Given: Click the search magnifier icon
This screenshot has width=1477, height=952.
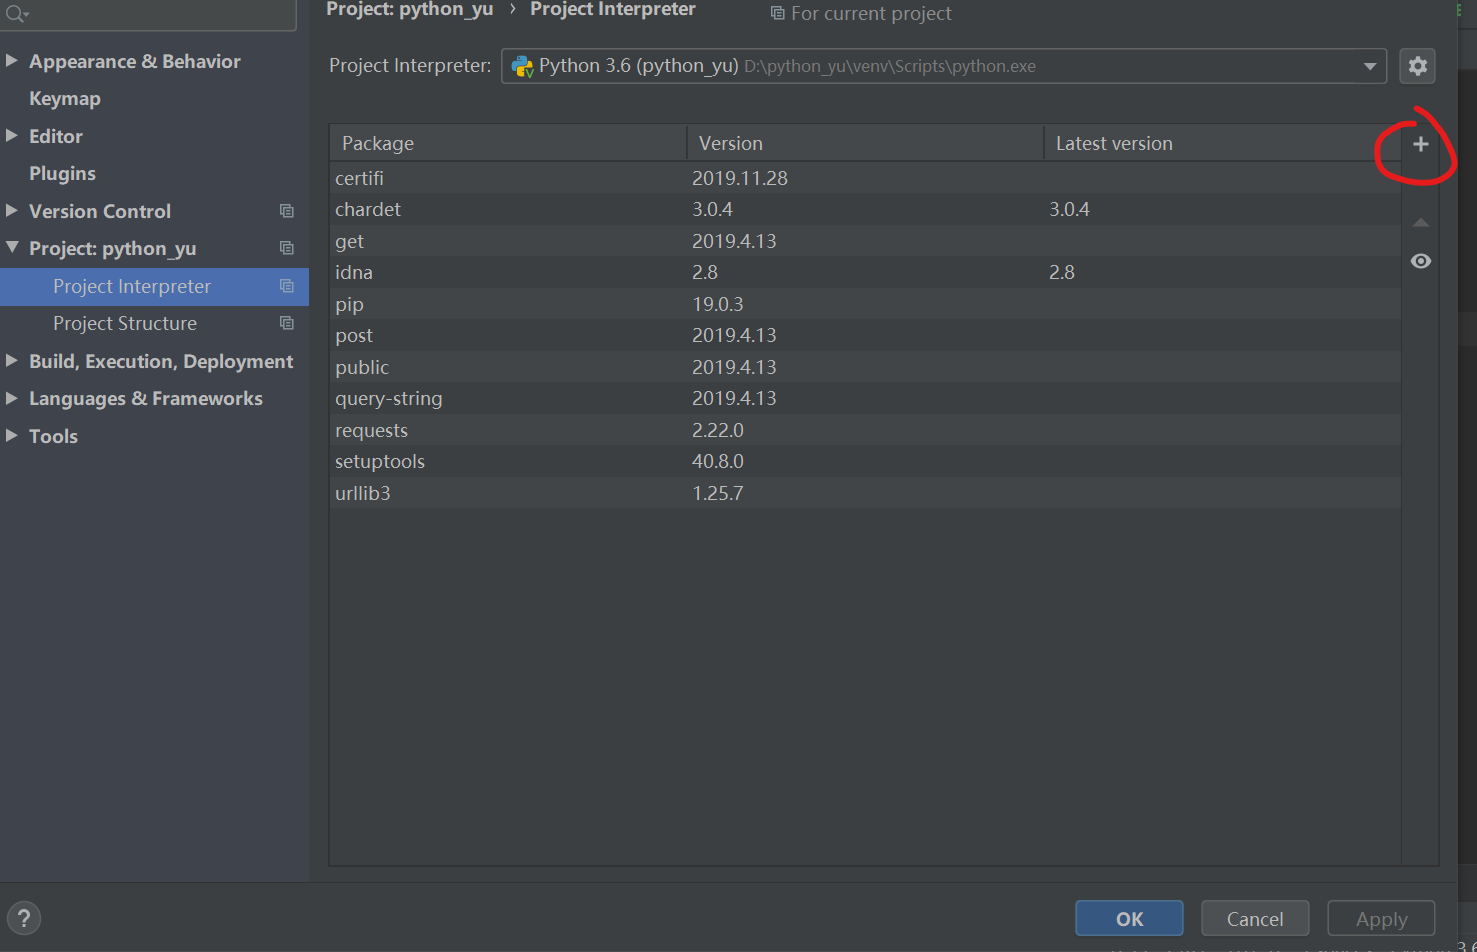Looking at the screenshot, I should [16, 13].
